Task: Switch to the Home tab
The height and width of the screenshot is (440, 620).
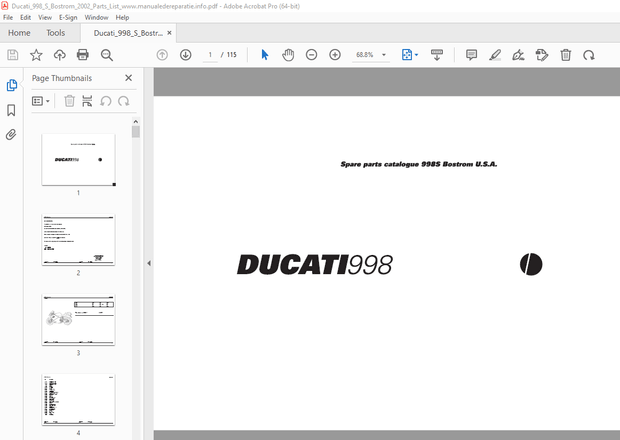Action: point(19,33)
